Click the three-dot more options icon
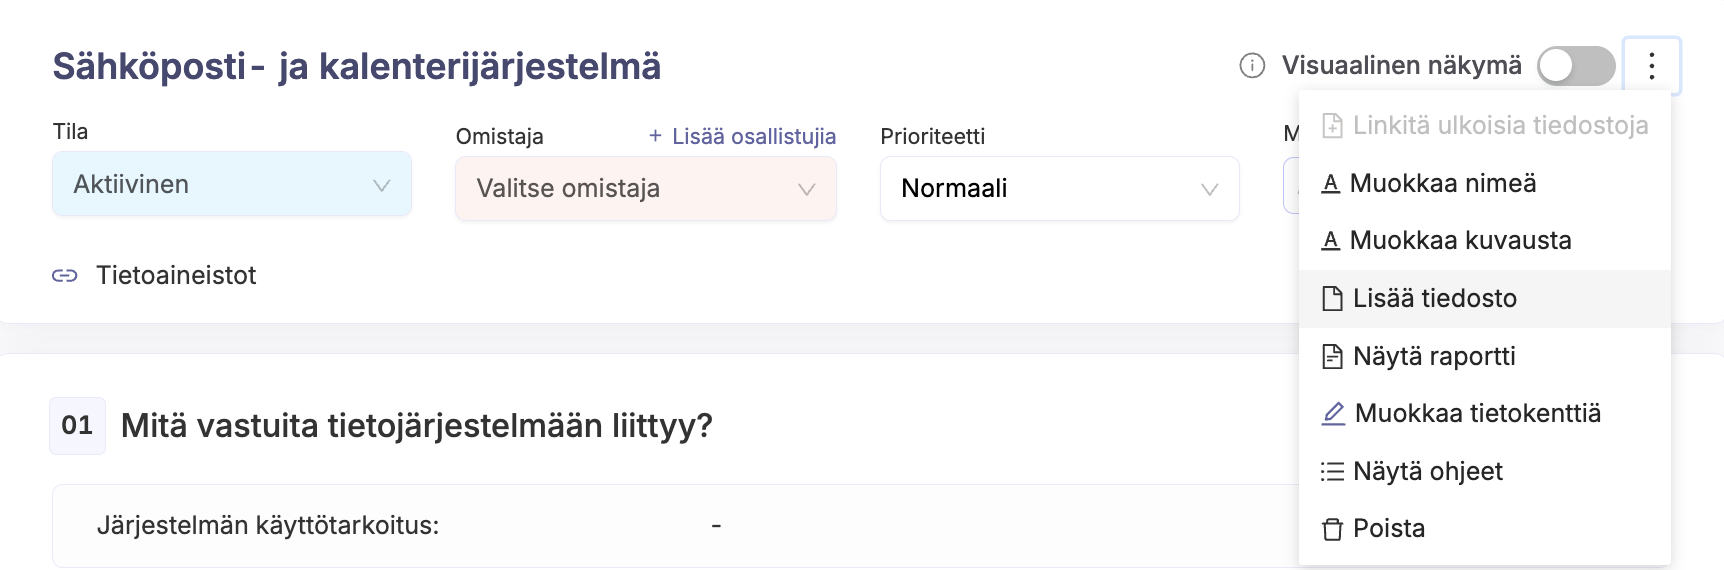 tap(1651, 66)
